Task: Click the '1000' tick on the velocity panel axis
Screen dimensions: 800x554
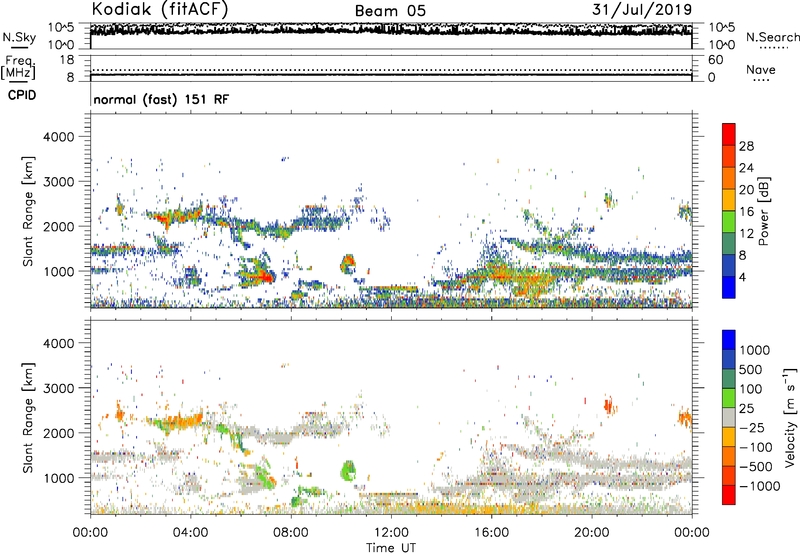Action: pyautogui.click(x=59, y=478)
